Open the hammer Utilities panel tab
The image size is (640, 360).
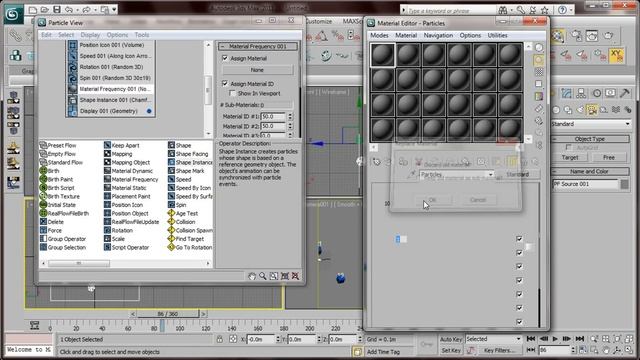tap(624, 93)
